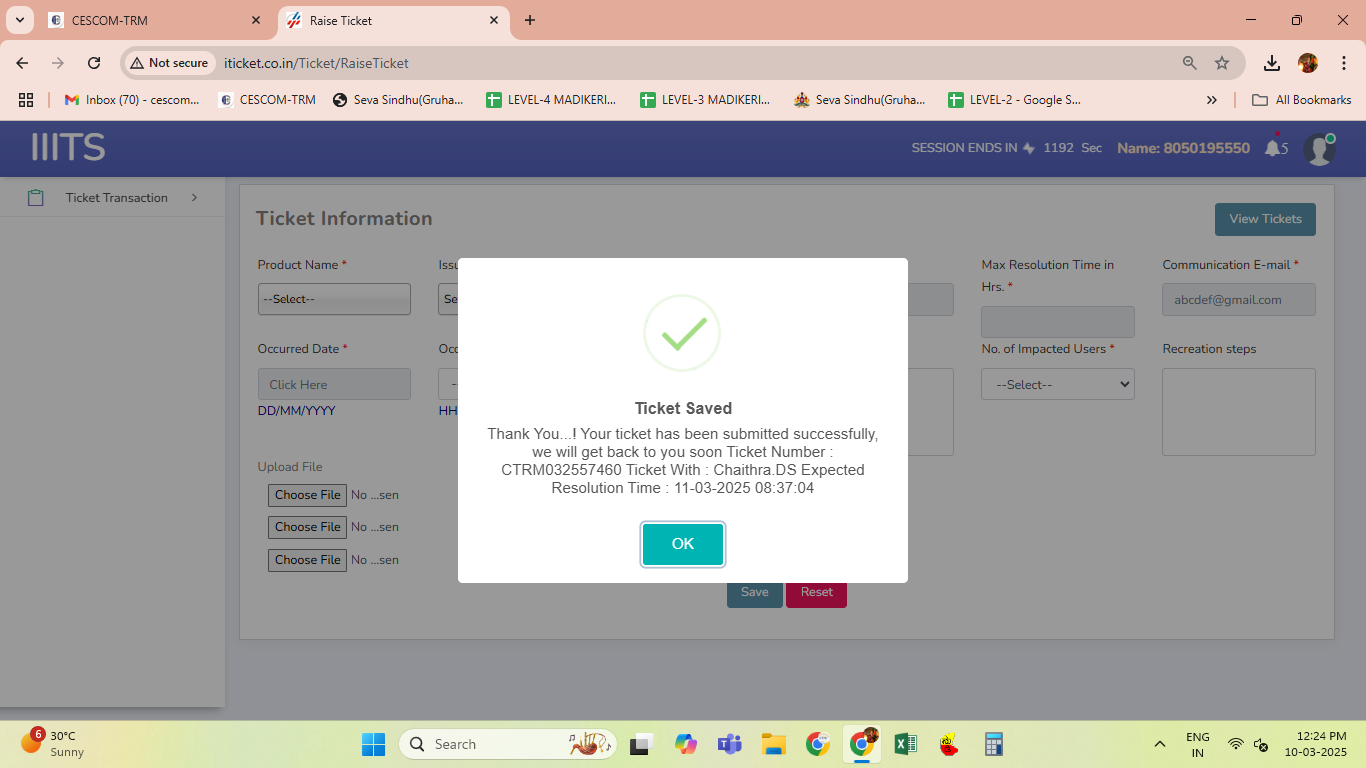Click the Name: 8050195550 label

pos(1183,148)
